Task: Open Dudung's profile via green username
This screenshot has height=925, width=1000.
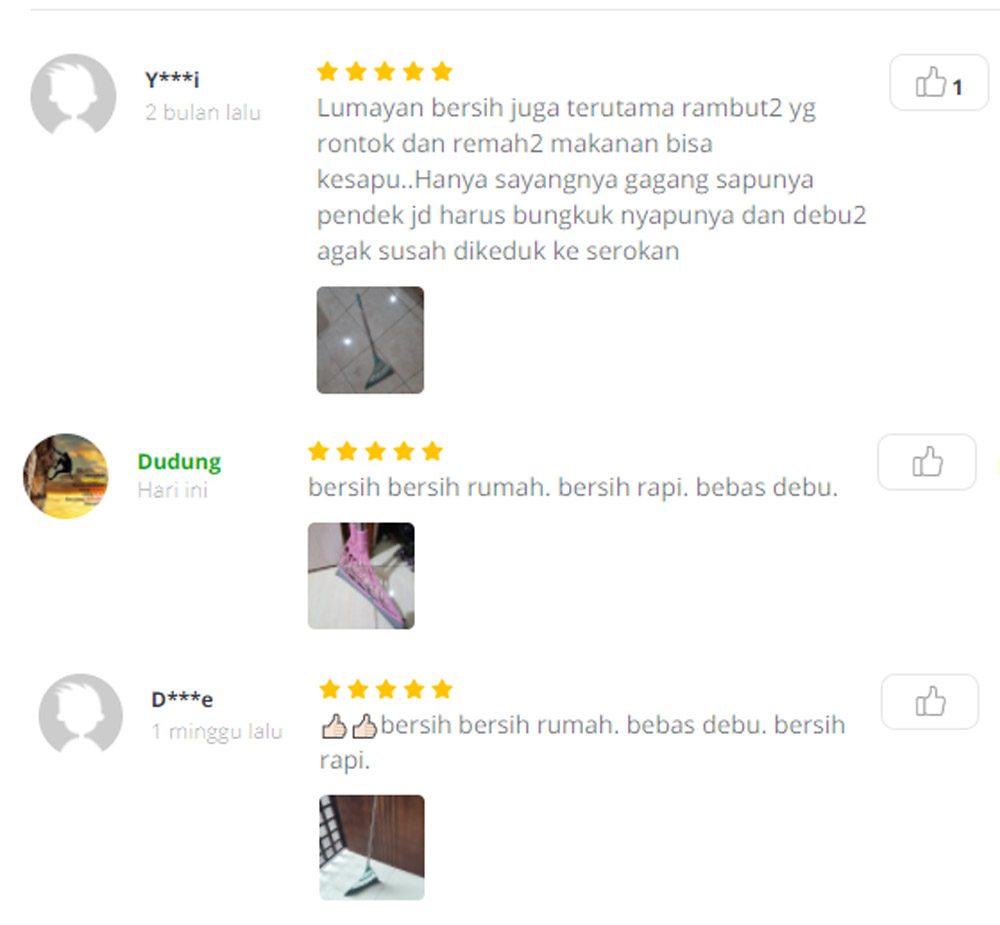Action: coord(179,461)
